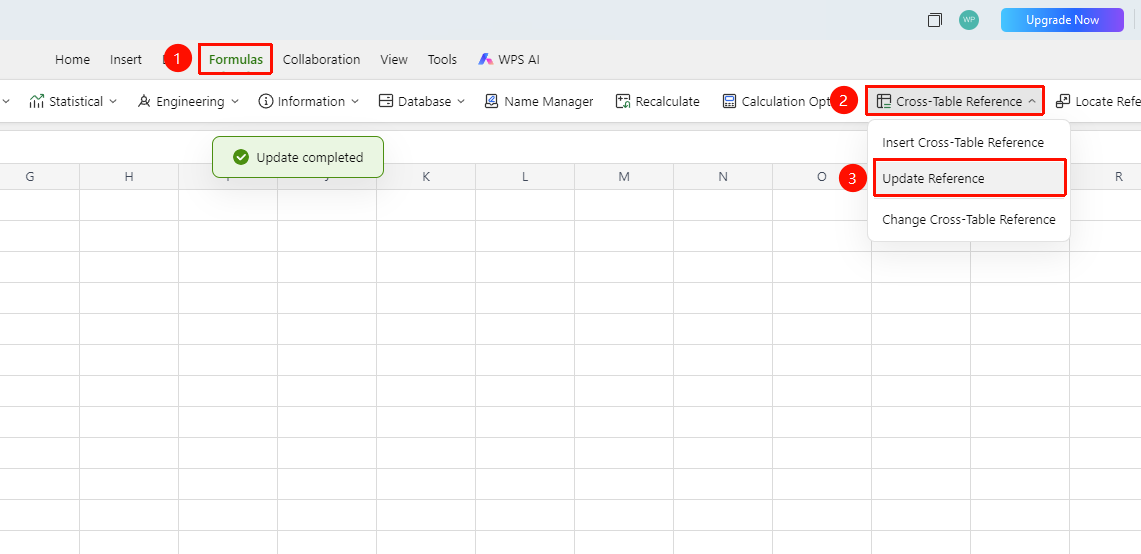Open the Tools tab
Screen dimensions: 1141x554
click(x=442, y=60)
